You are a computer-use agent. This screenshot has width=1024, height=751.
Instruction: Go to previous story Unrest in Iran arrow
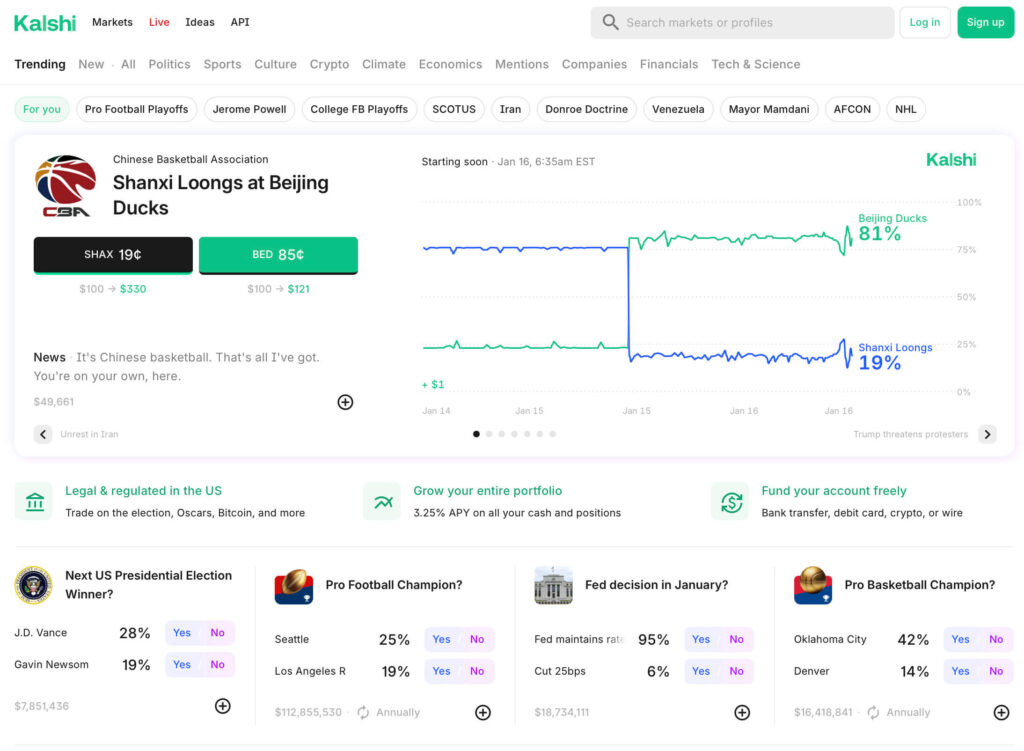43,434
